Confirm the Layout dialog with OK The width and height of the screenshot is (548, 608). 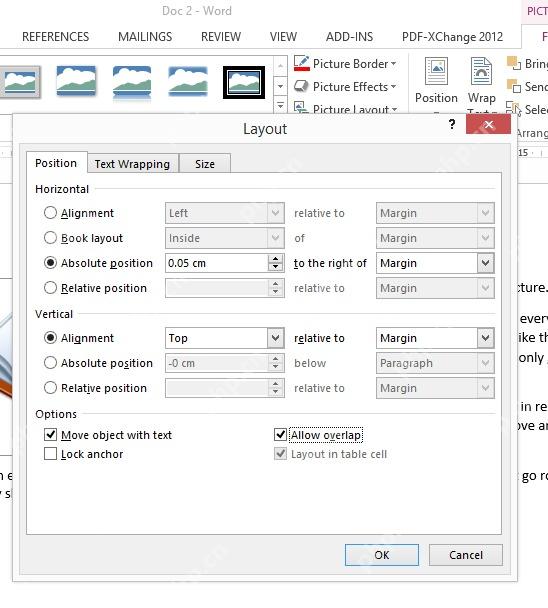[382, 555]
